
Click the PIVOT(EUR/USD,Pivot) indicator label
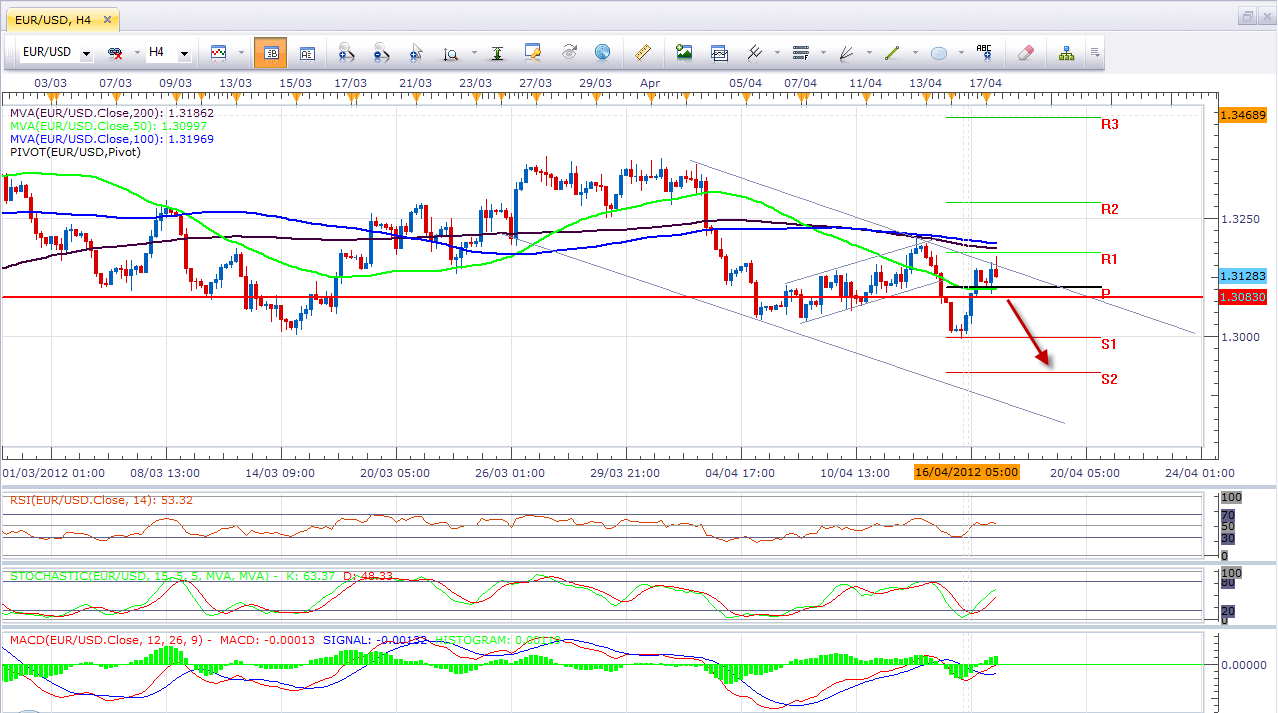pos(75,152)
